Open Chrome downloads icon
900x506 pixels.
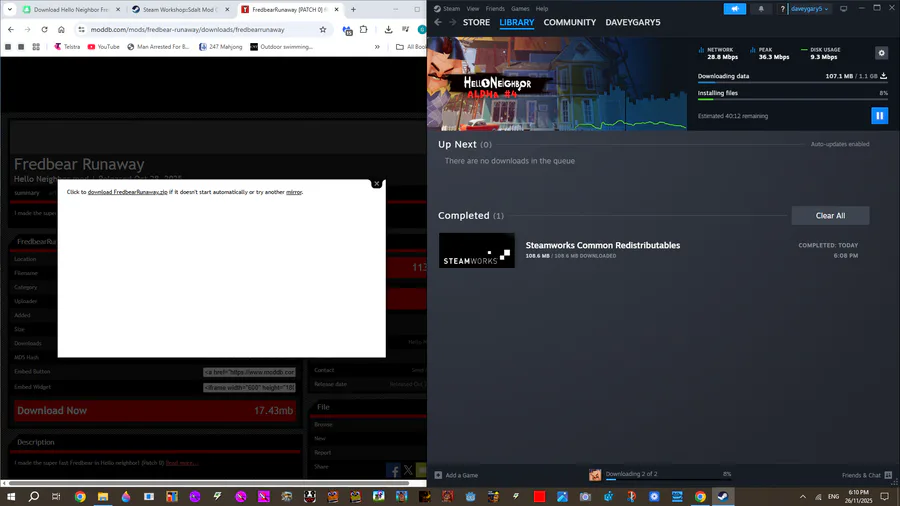point(388,29)
